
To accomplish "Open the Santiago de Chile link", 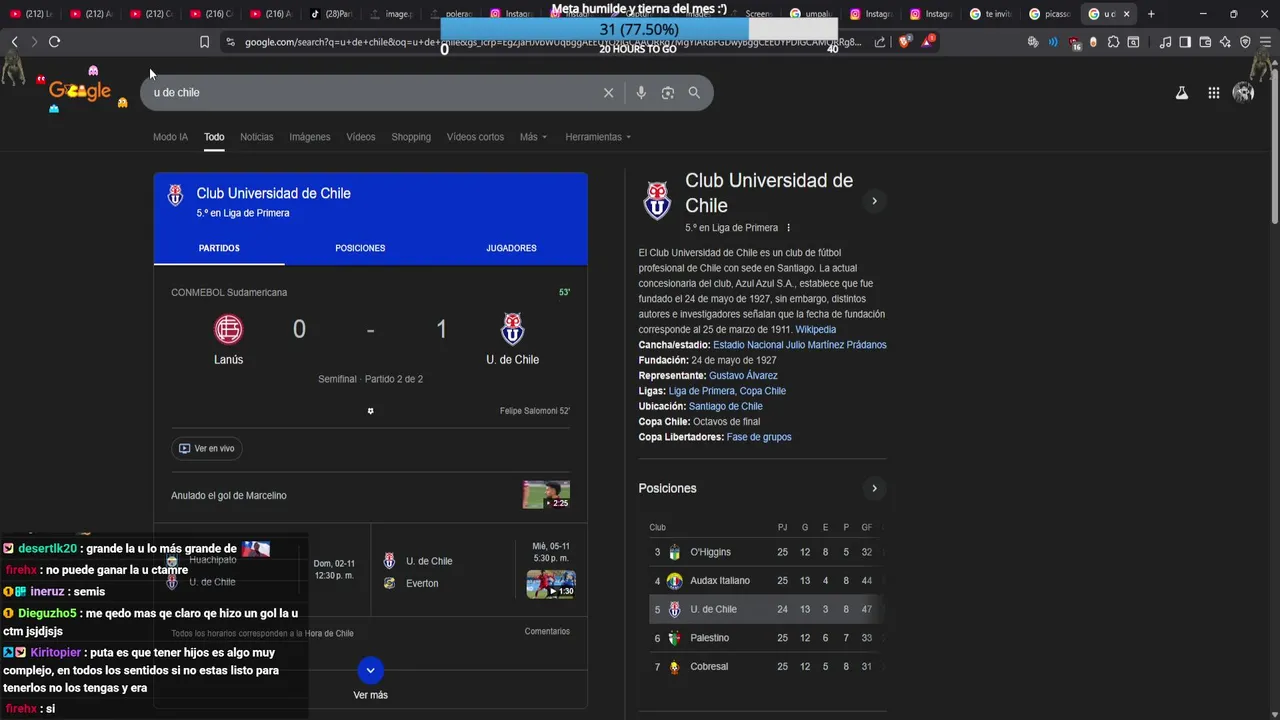I will pos(726,407).
